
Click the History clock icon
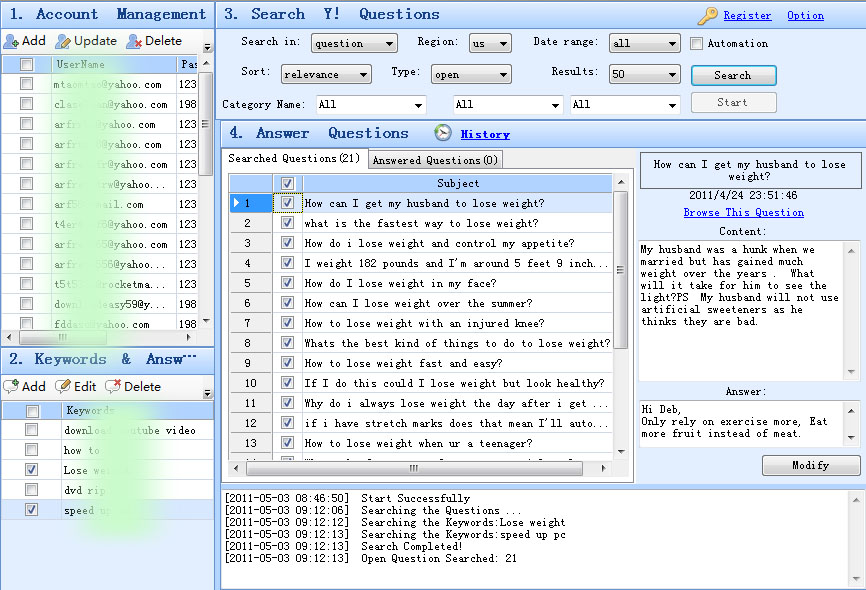tap(442, 133)
